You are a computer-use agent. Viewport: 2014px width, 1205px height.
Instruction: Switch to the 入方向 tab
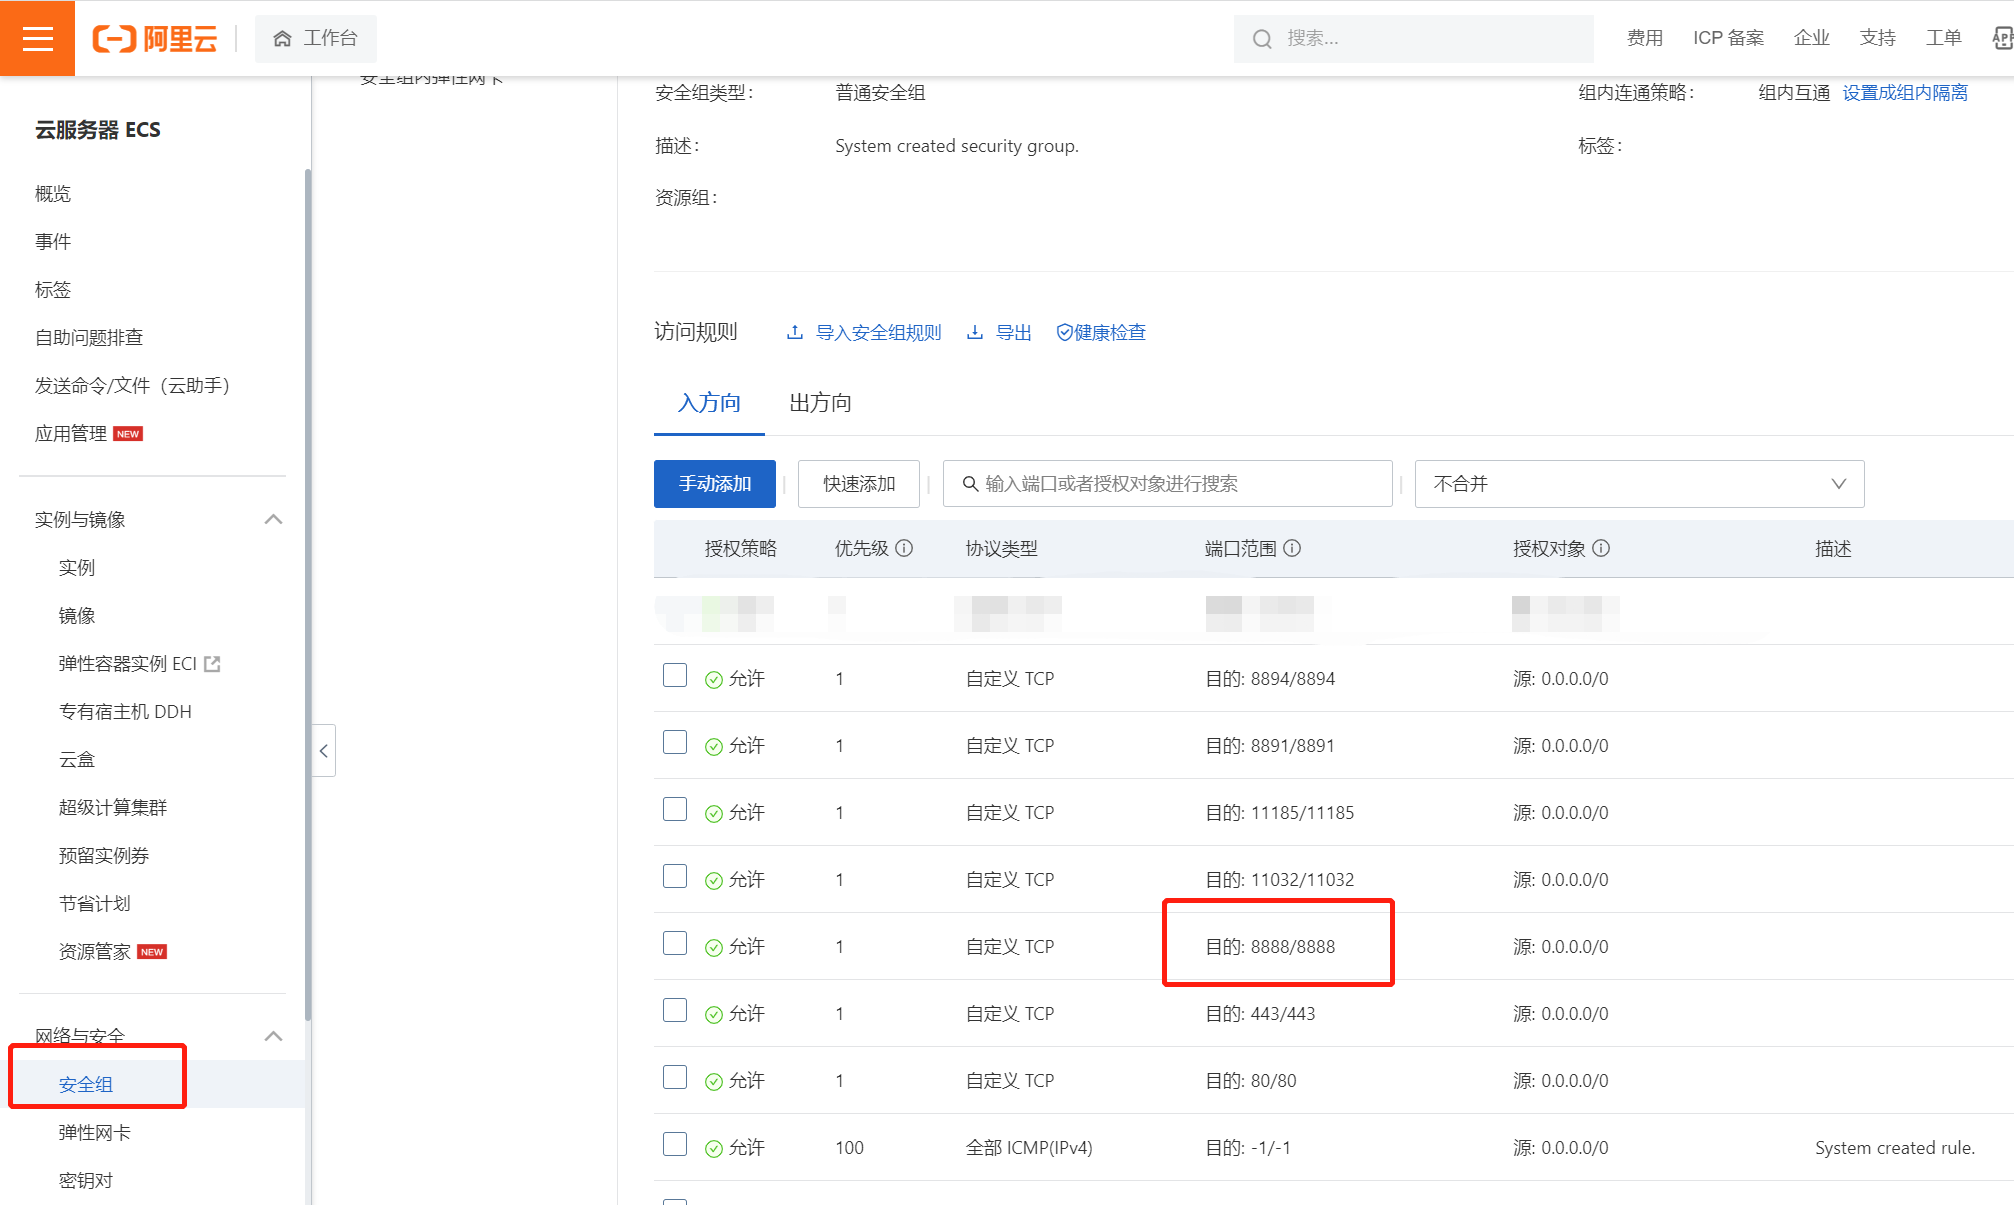tap(709, 403)
